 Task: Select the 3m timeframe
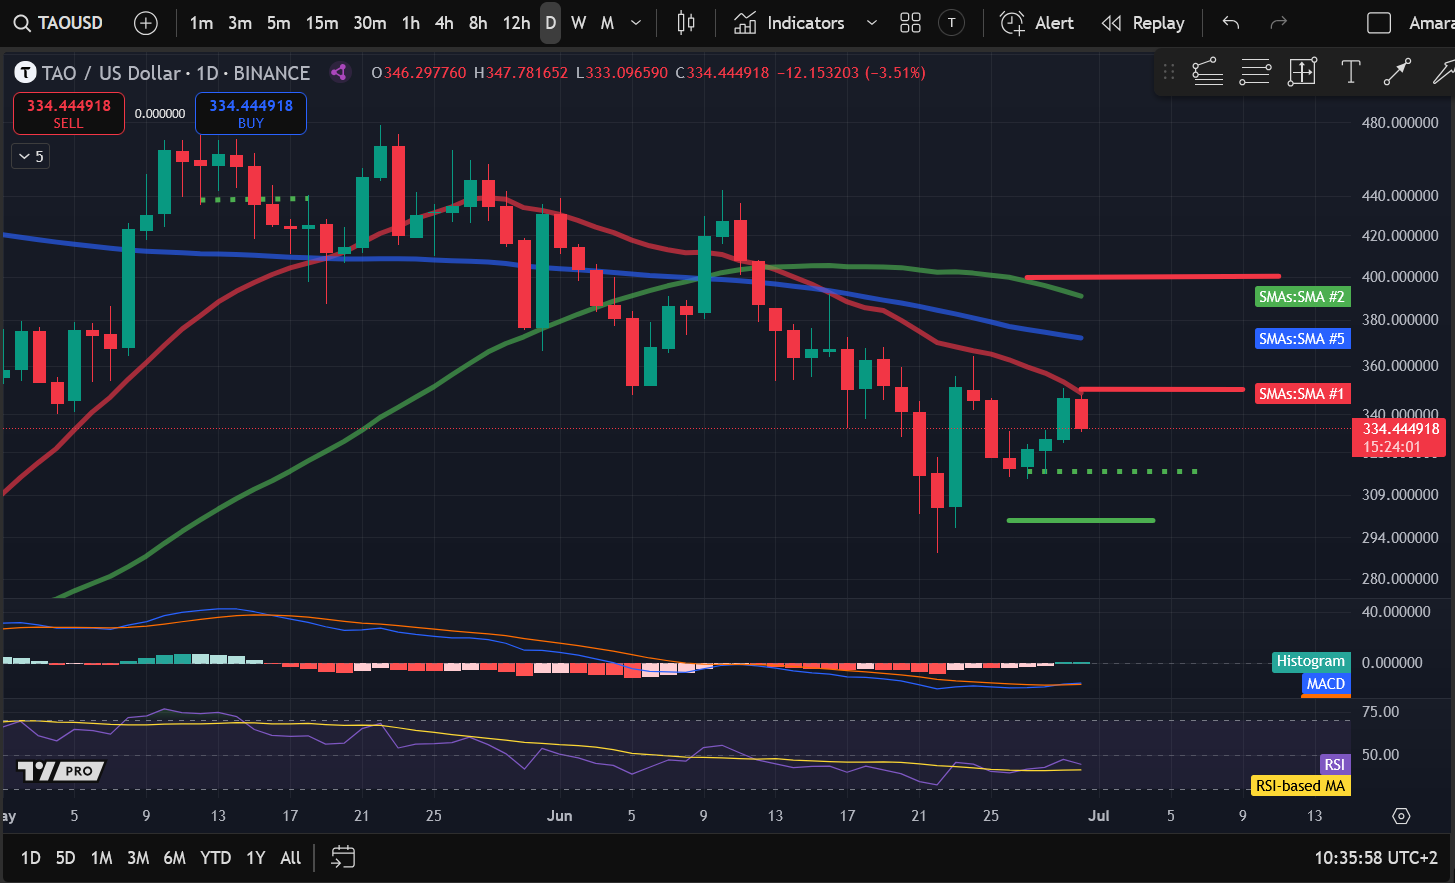240,23
